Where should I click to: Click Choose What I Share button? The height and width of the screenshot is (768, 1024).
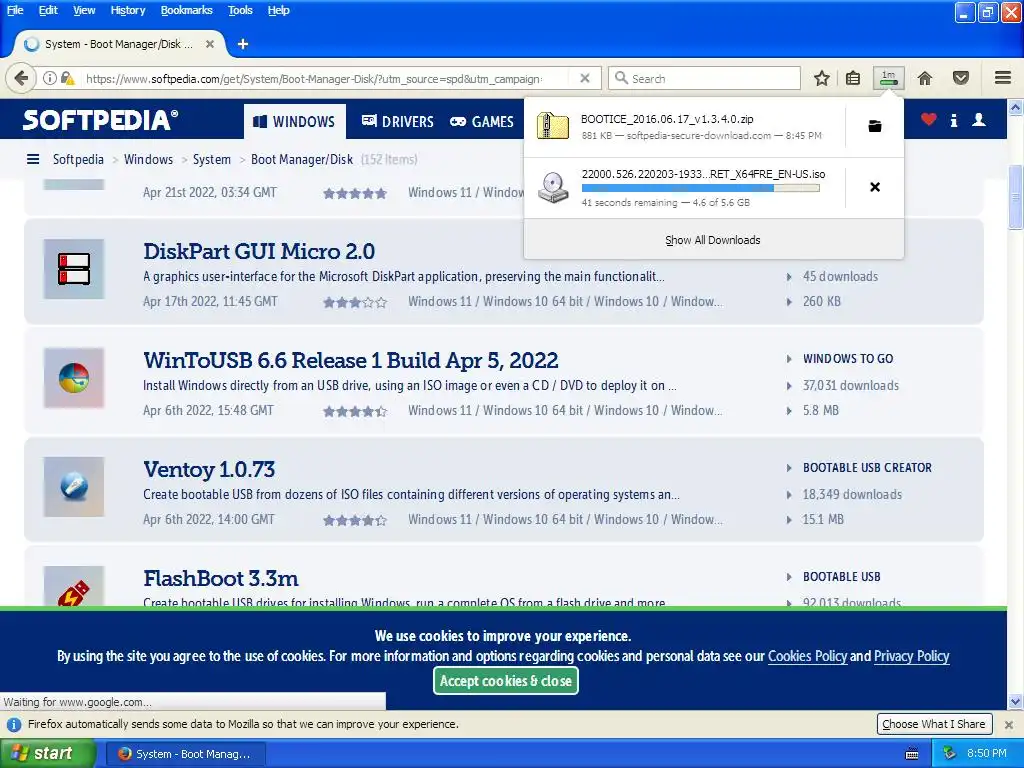tap(934, 724)
